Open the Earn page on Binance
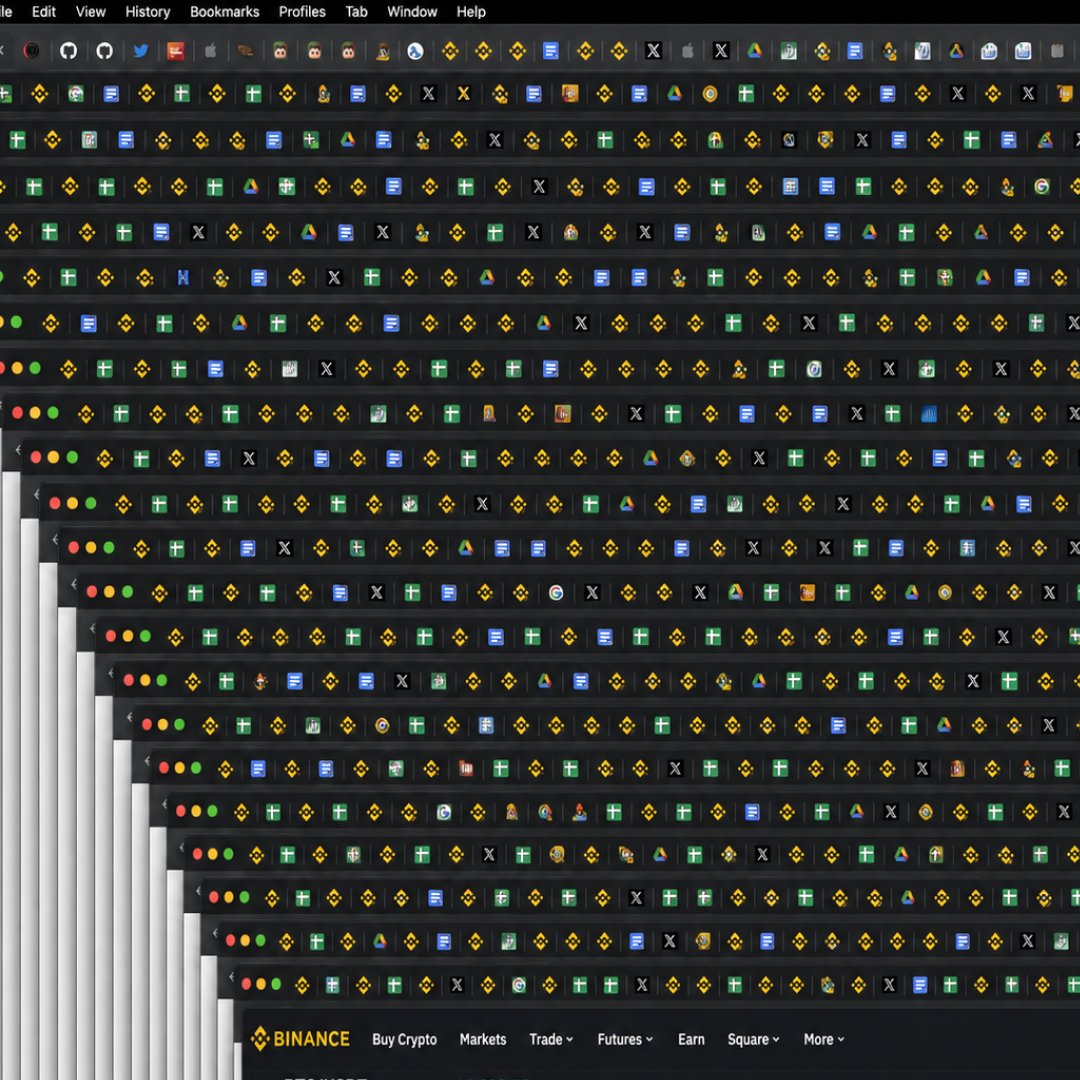 [x=691, y=1039]
